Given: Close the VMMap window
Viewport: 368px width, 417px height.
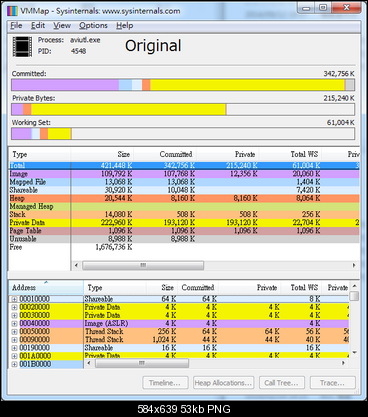Looking at the screenshot, I should (346, 8).
